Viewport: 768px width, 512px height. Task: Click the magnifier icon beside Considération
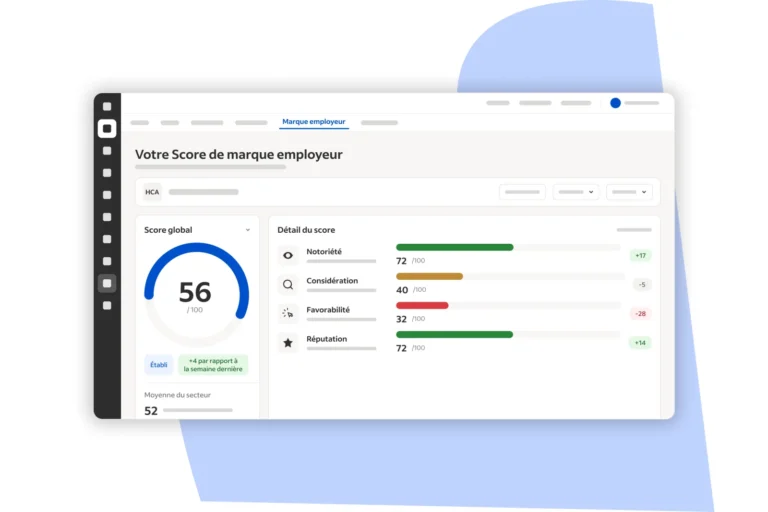pyautogui.click(x=288, y=285)
